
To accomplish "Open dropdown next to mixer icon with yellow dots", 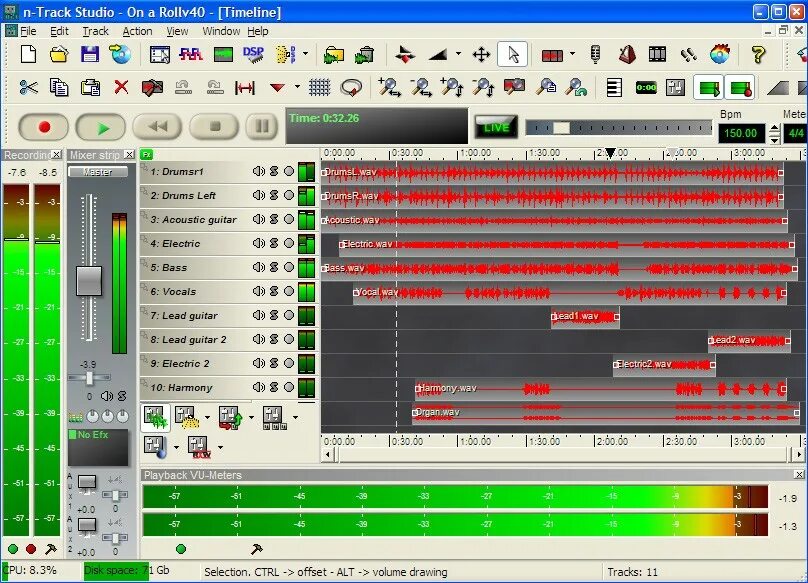I will [207, 417].
